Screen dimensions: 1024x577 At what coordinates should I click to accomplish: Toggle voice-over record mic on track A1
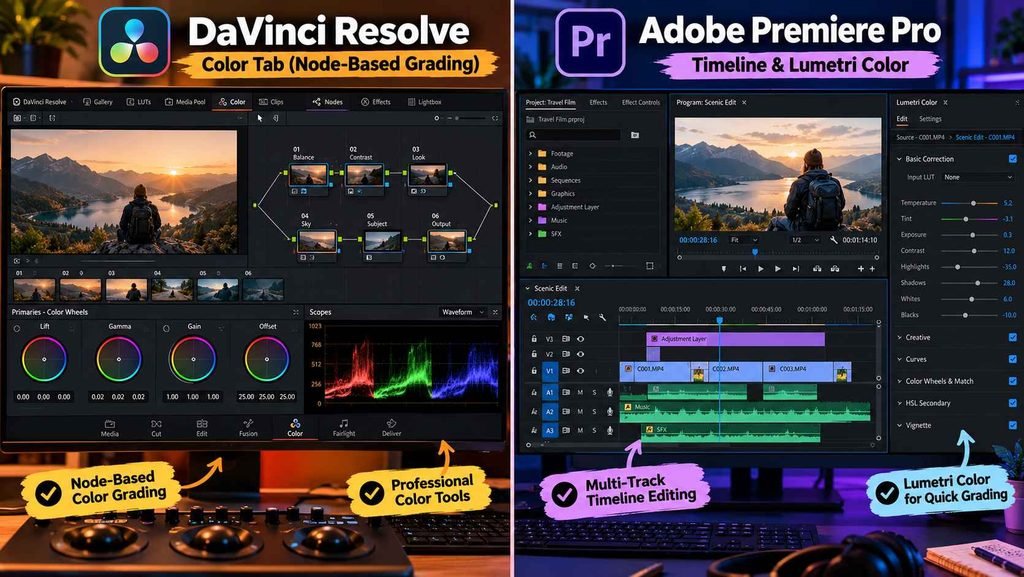click(610, 392)
